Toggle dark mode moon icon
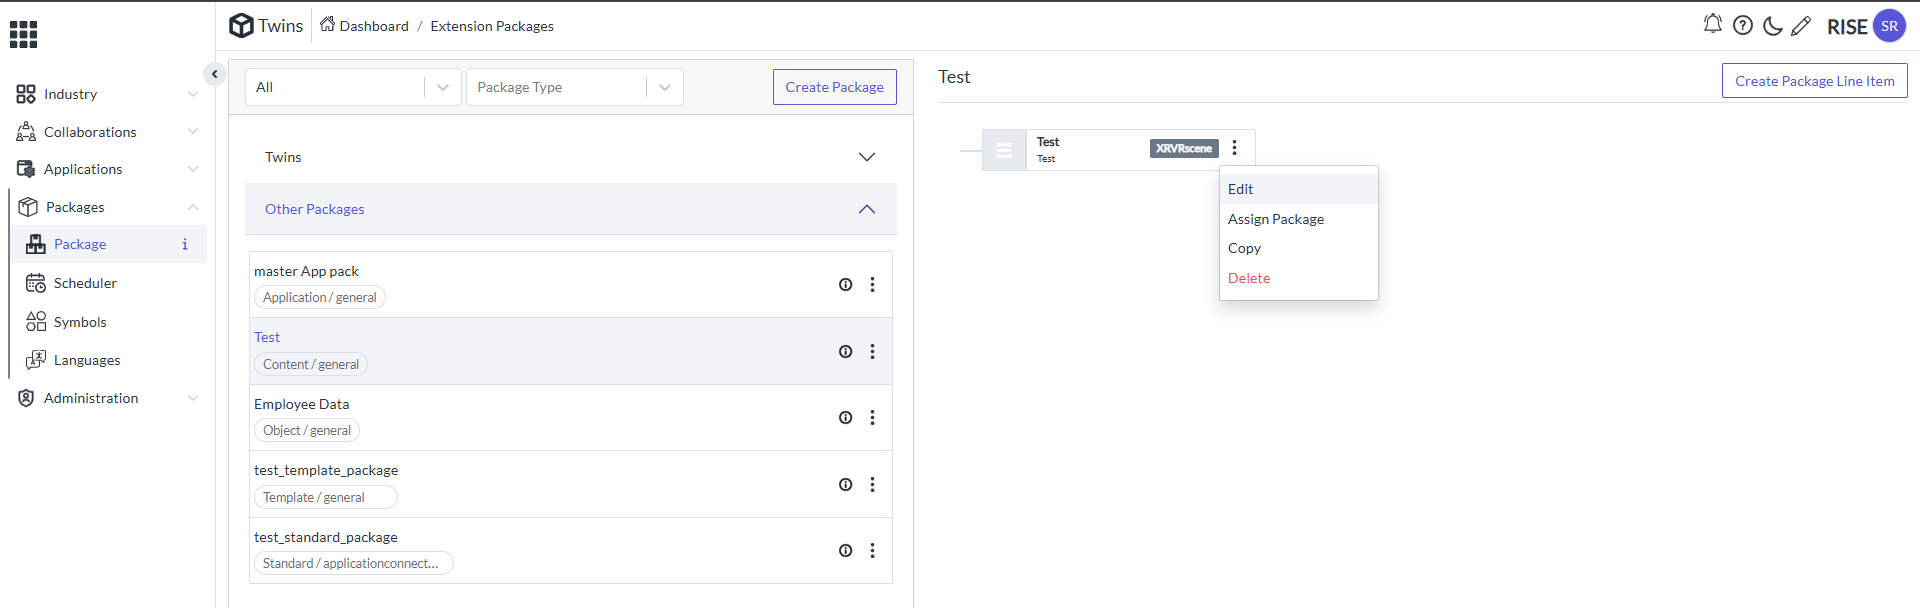This screenshot has height=608, width=1920. tap(1772, 26)
